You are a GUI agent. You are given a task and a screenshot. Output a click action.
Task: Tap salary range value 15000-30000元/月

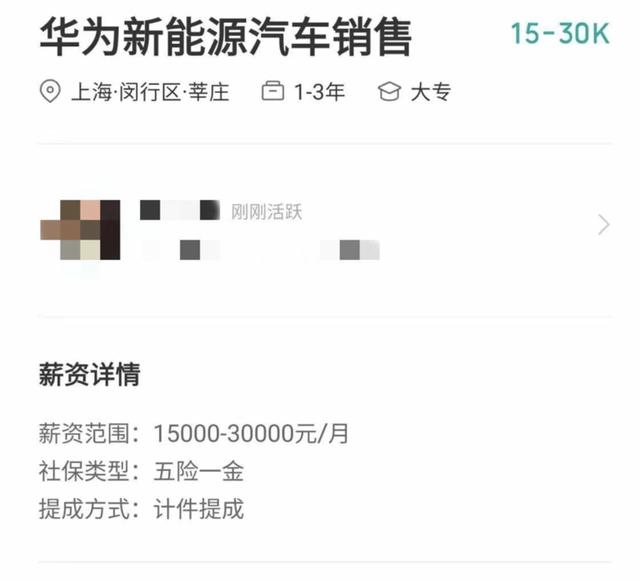click(x=251, y=433)
